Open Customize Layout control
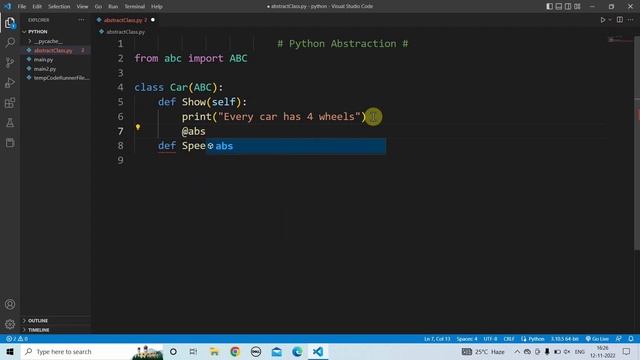The width and height of the screenshot is (640, 360). click(577, 6)
